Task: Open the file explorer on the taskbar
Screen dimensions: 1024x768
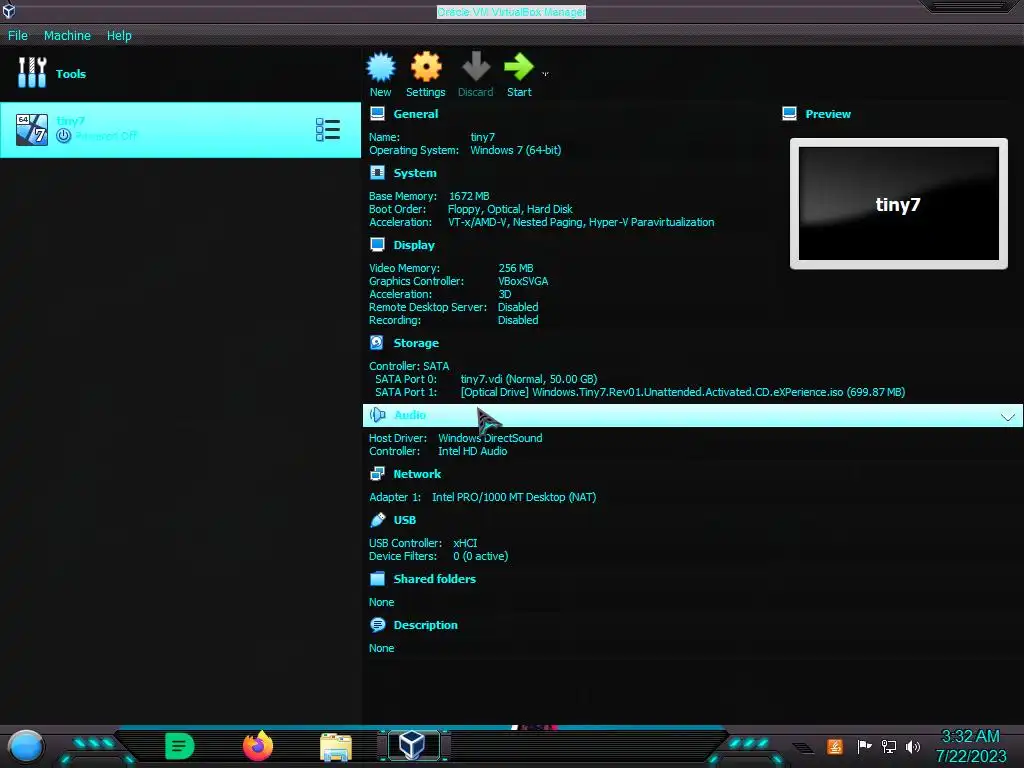Action: click(x=336, y=747)
